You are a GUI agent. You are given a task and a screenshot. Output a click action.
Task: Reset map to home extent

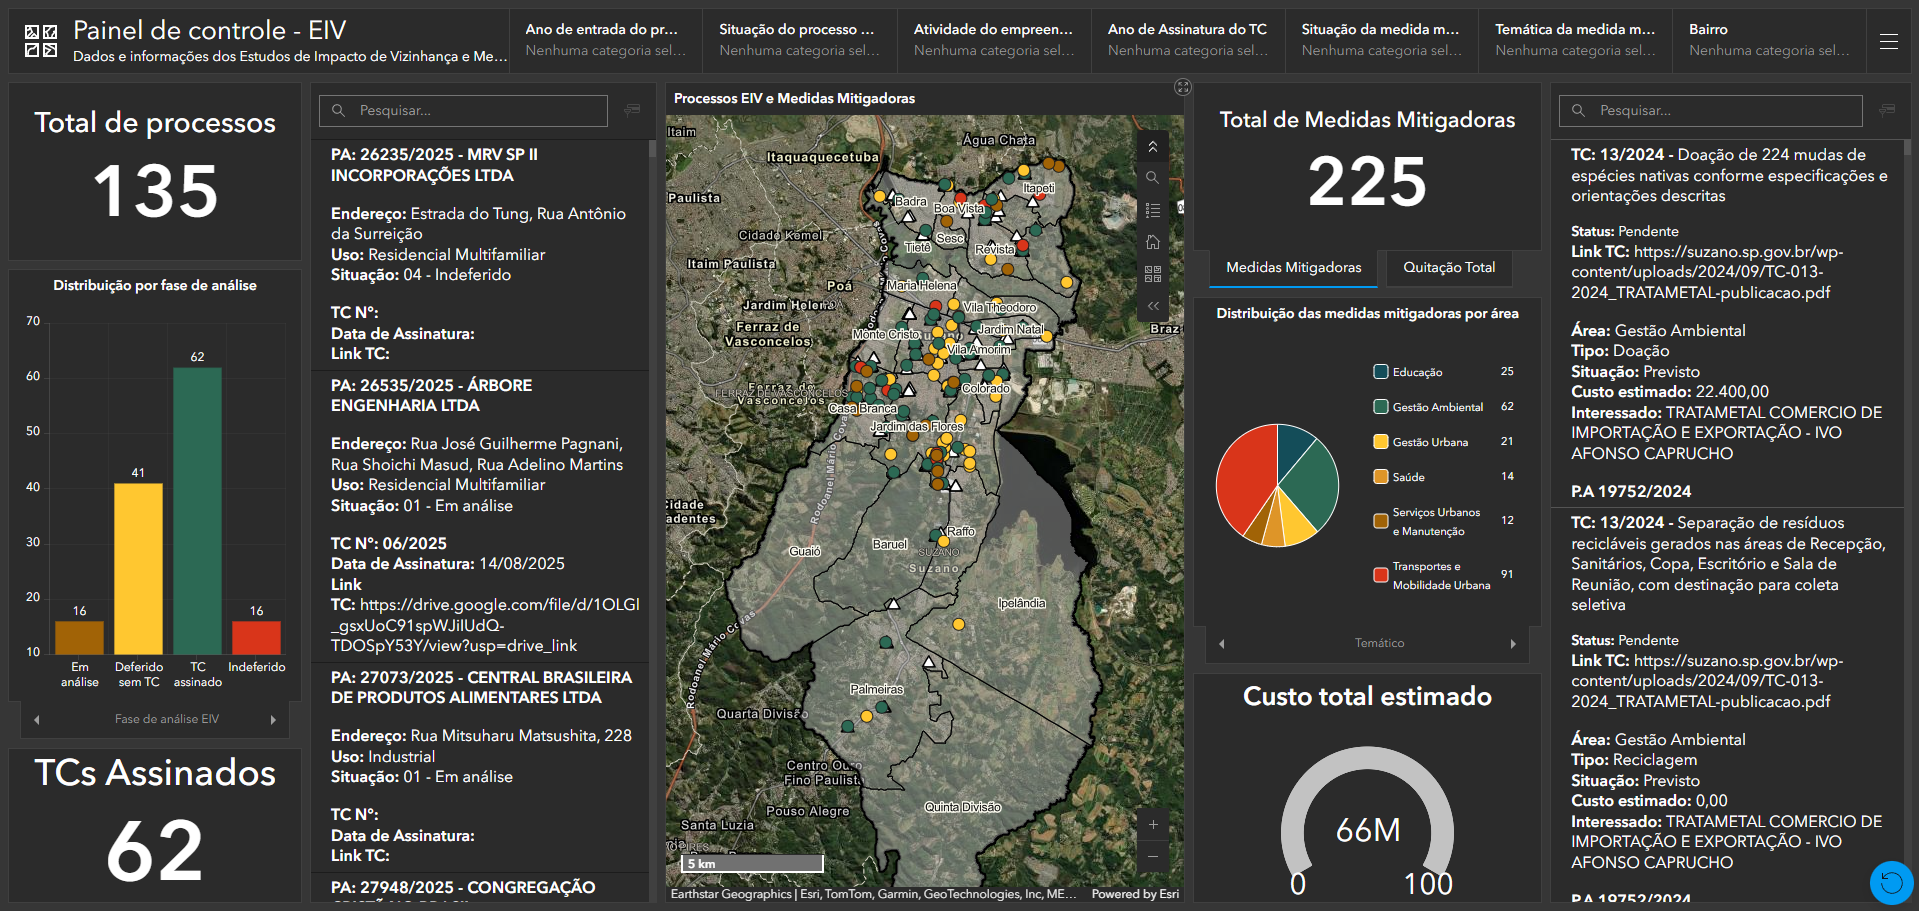pos(1152,242)
